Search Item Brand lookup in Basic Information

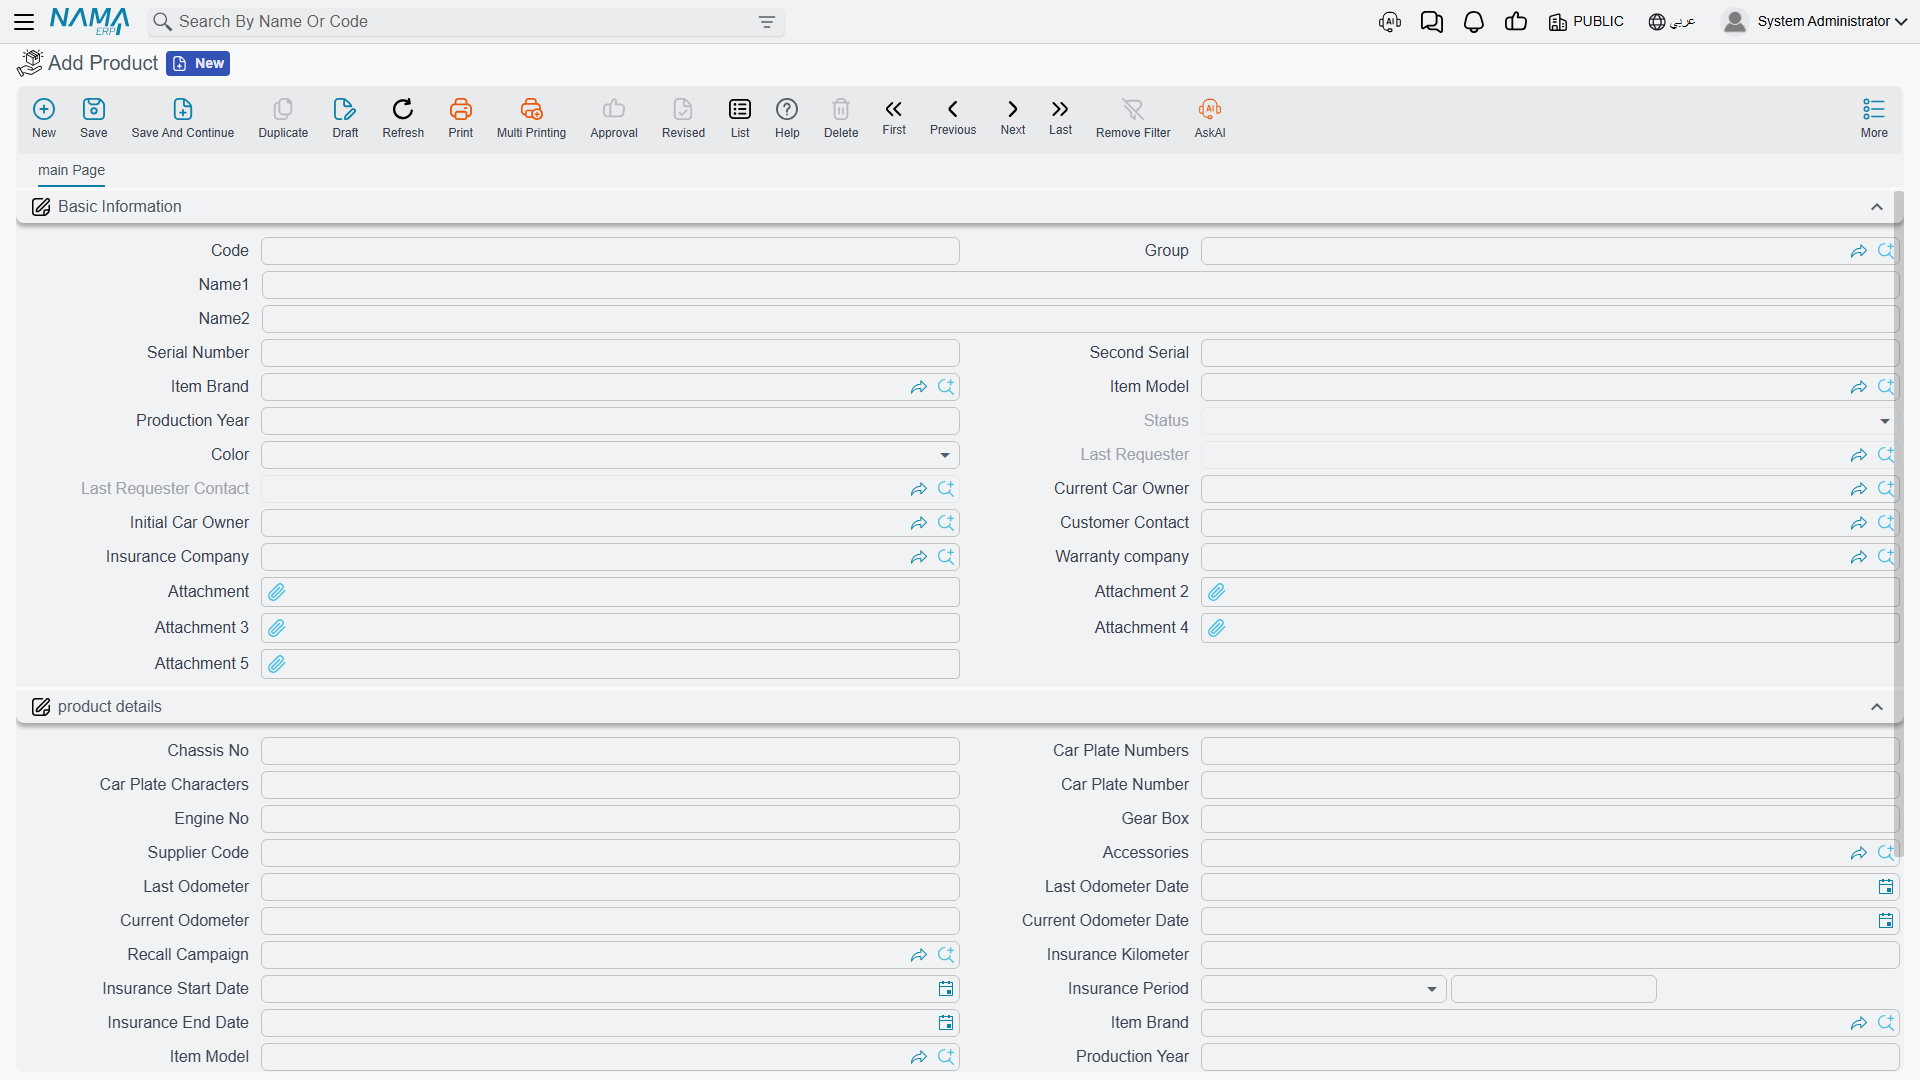946,387
